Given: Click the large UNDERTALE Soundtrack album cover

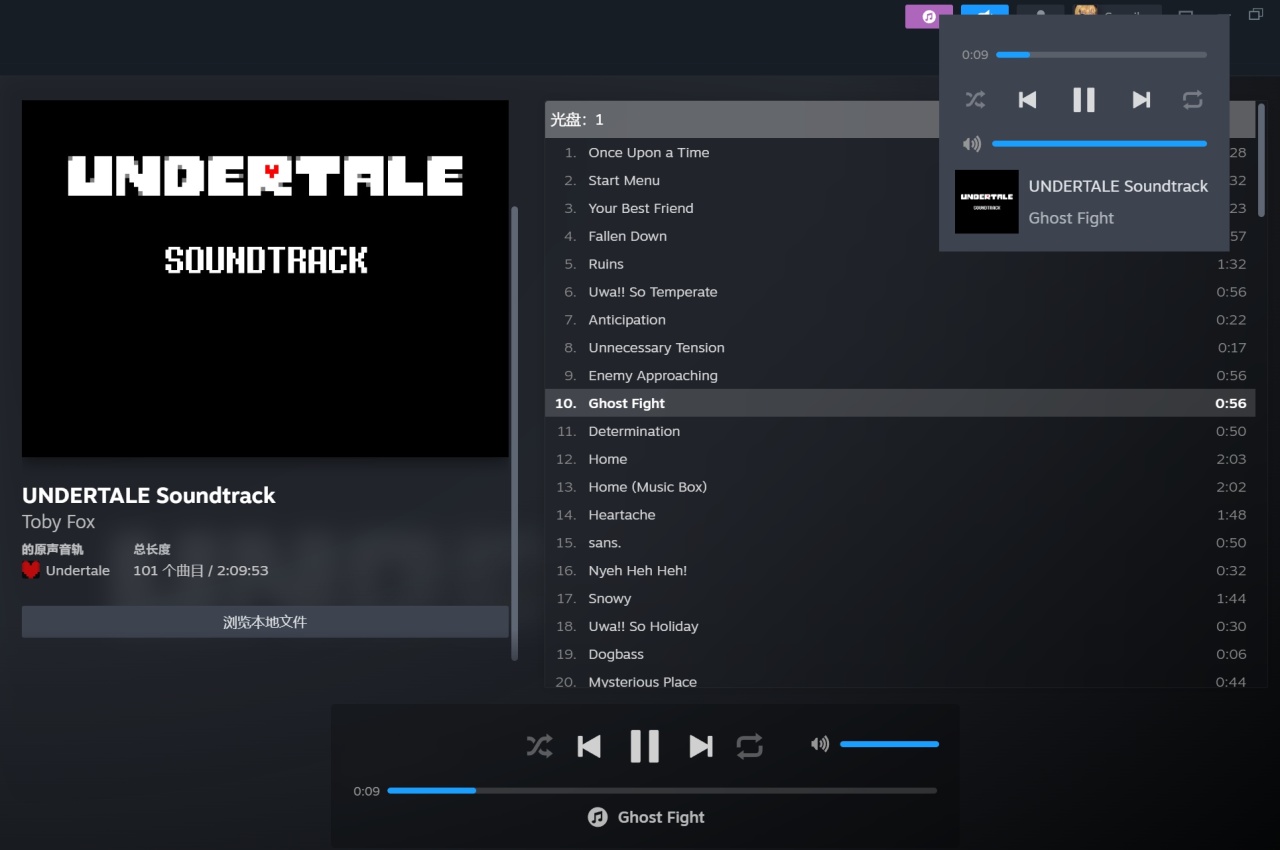Looking at the screenshot, I should [x=265, y=279].
